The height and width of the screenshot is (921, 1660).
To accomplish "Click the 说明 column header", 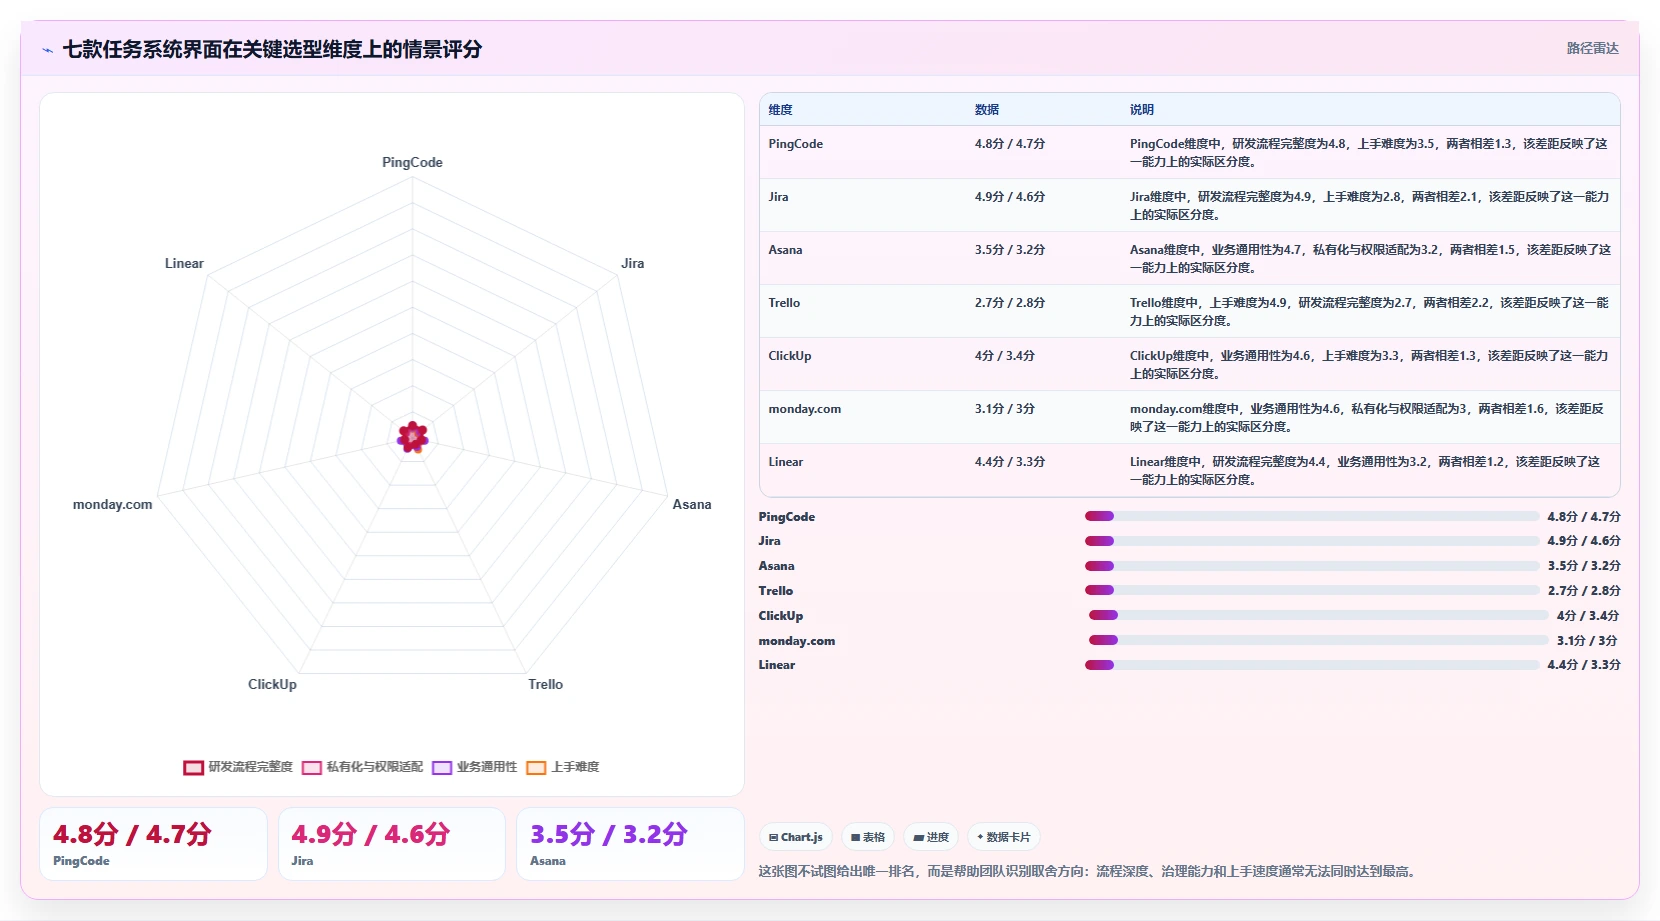I will tap(1142, 110).
